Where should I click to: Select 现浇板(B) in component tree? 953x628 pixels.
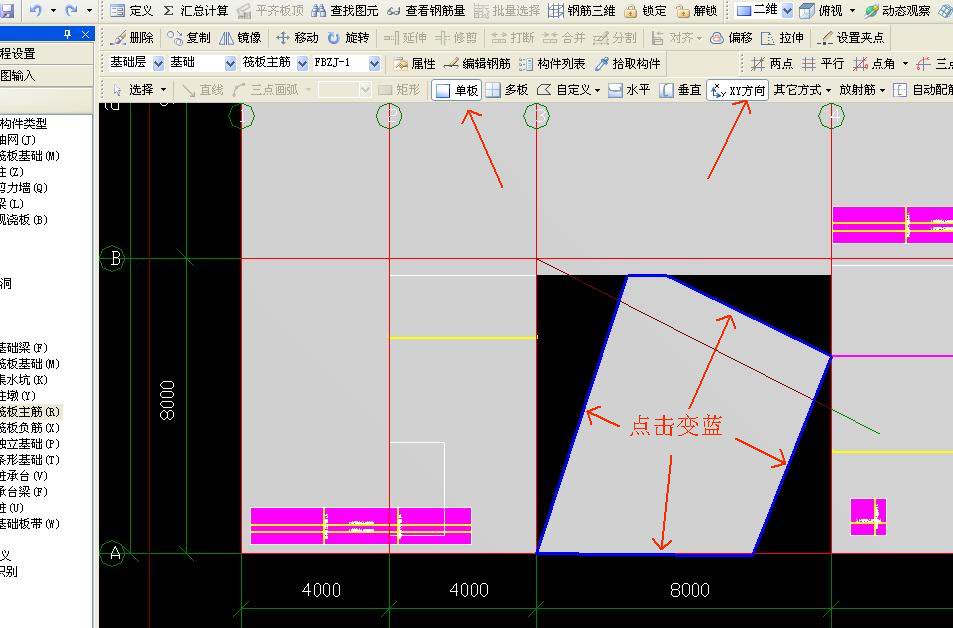[x=24, y=219]
